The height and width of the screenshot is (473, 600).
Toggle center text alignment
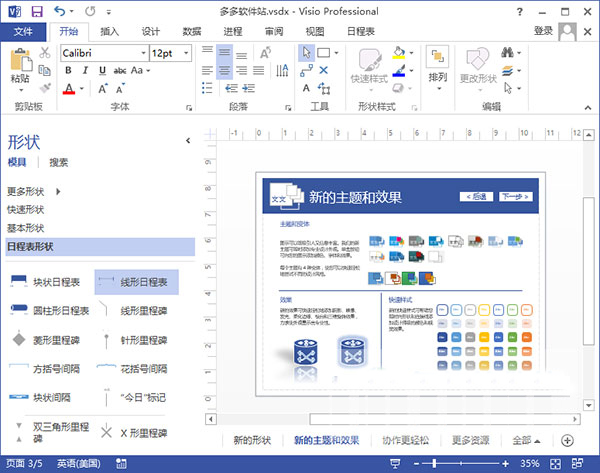coord(225,70)
